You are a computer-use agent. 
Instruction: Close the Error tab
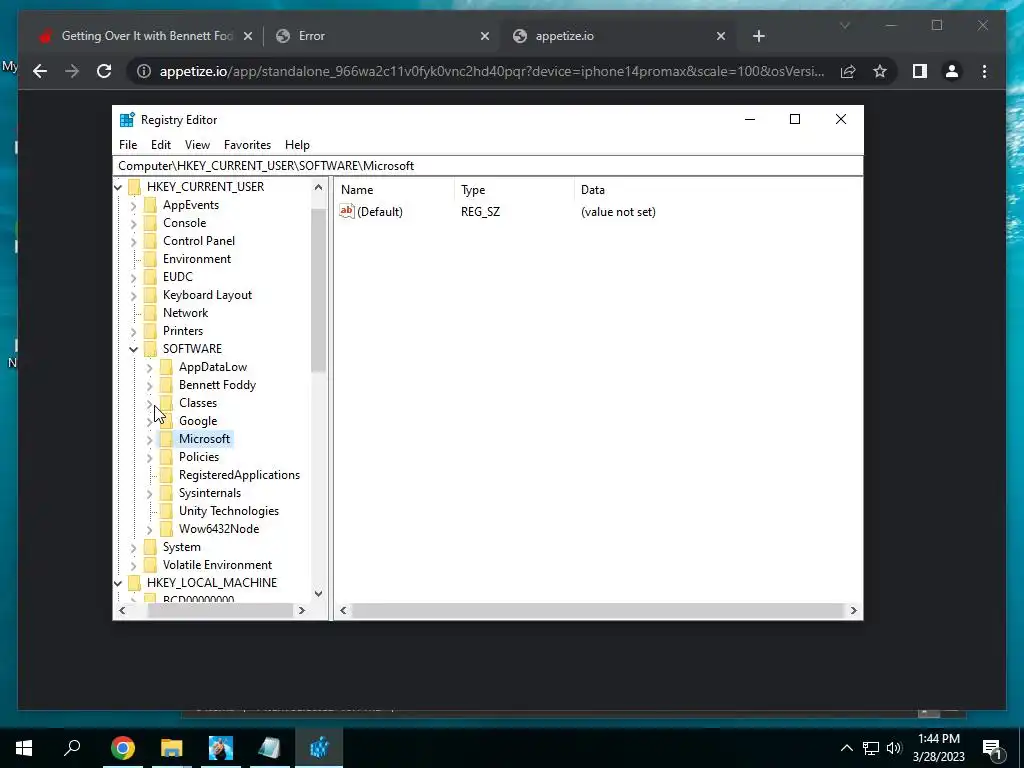485,36
